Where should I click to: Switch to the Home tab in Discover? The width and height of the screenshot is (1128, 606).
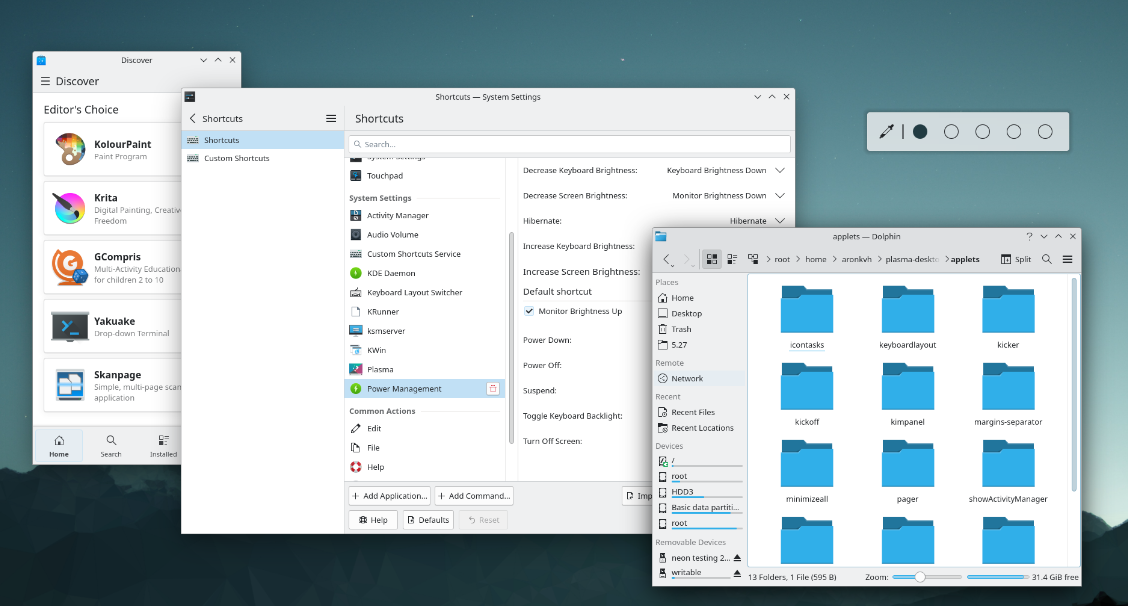click(x=59, y=446)
